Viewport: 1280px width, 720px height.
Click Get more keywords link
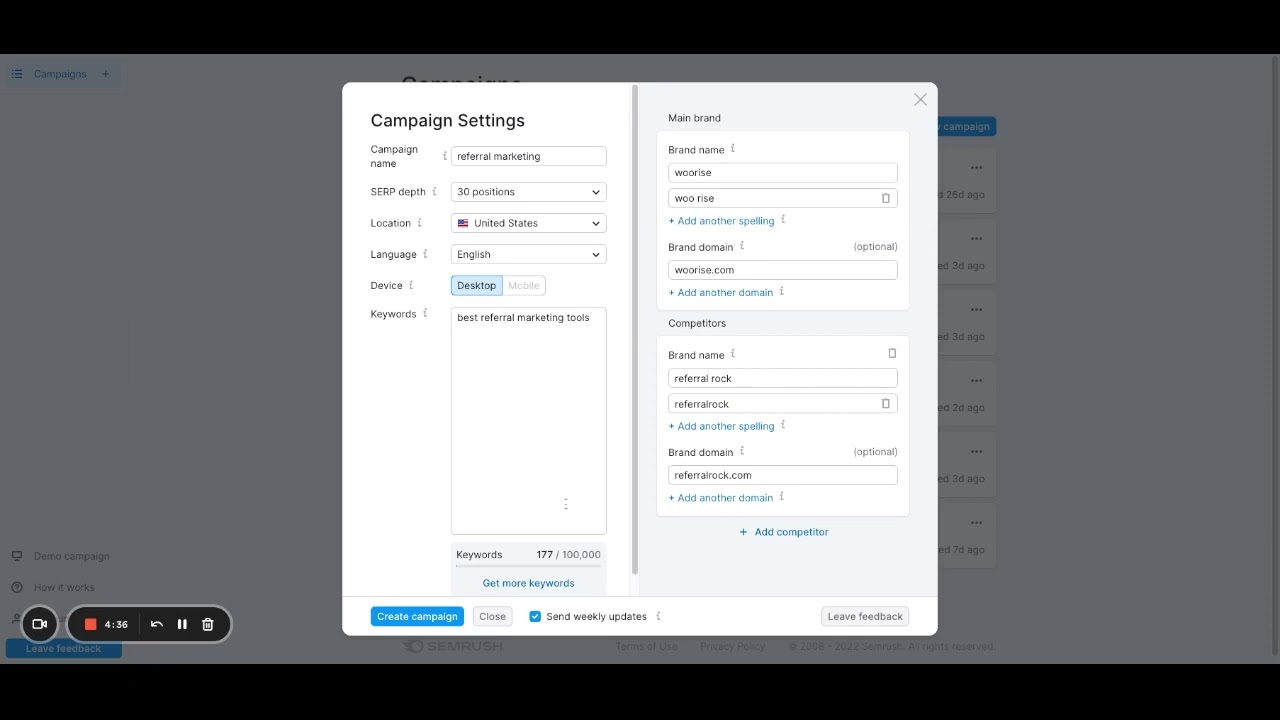528,583
